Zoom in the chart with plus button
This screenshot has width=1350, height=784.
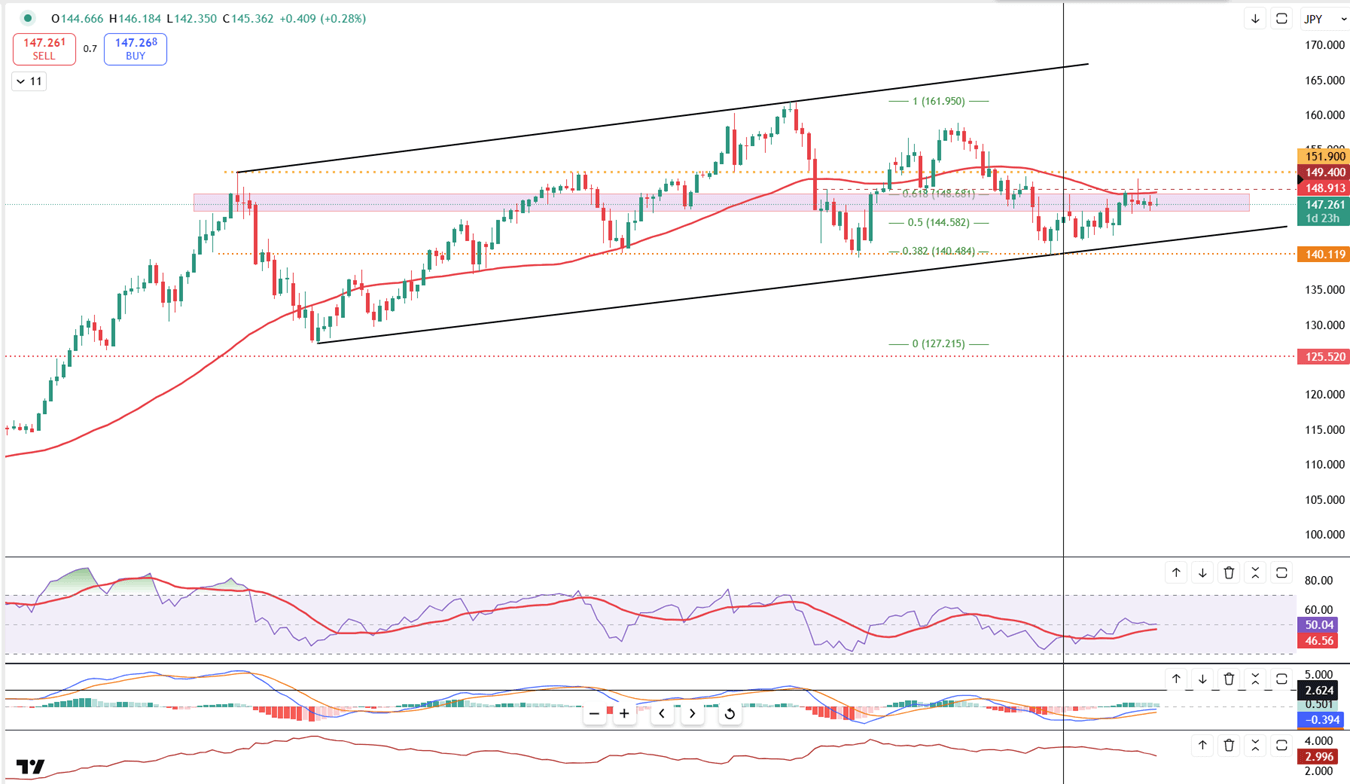pyautogui.click(x=624, y=714)
